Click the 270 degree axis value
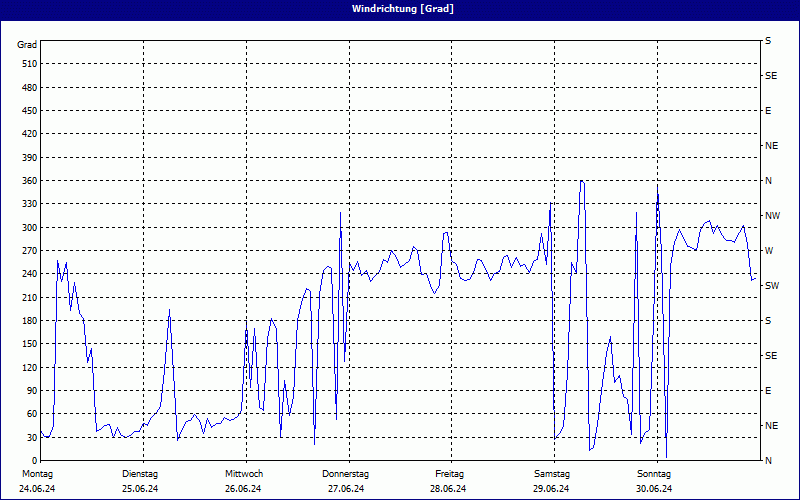This screenshot has width=800, height=500. (27, 251)
